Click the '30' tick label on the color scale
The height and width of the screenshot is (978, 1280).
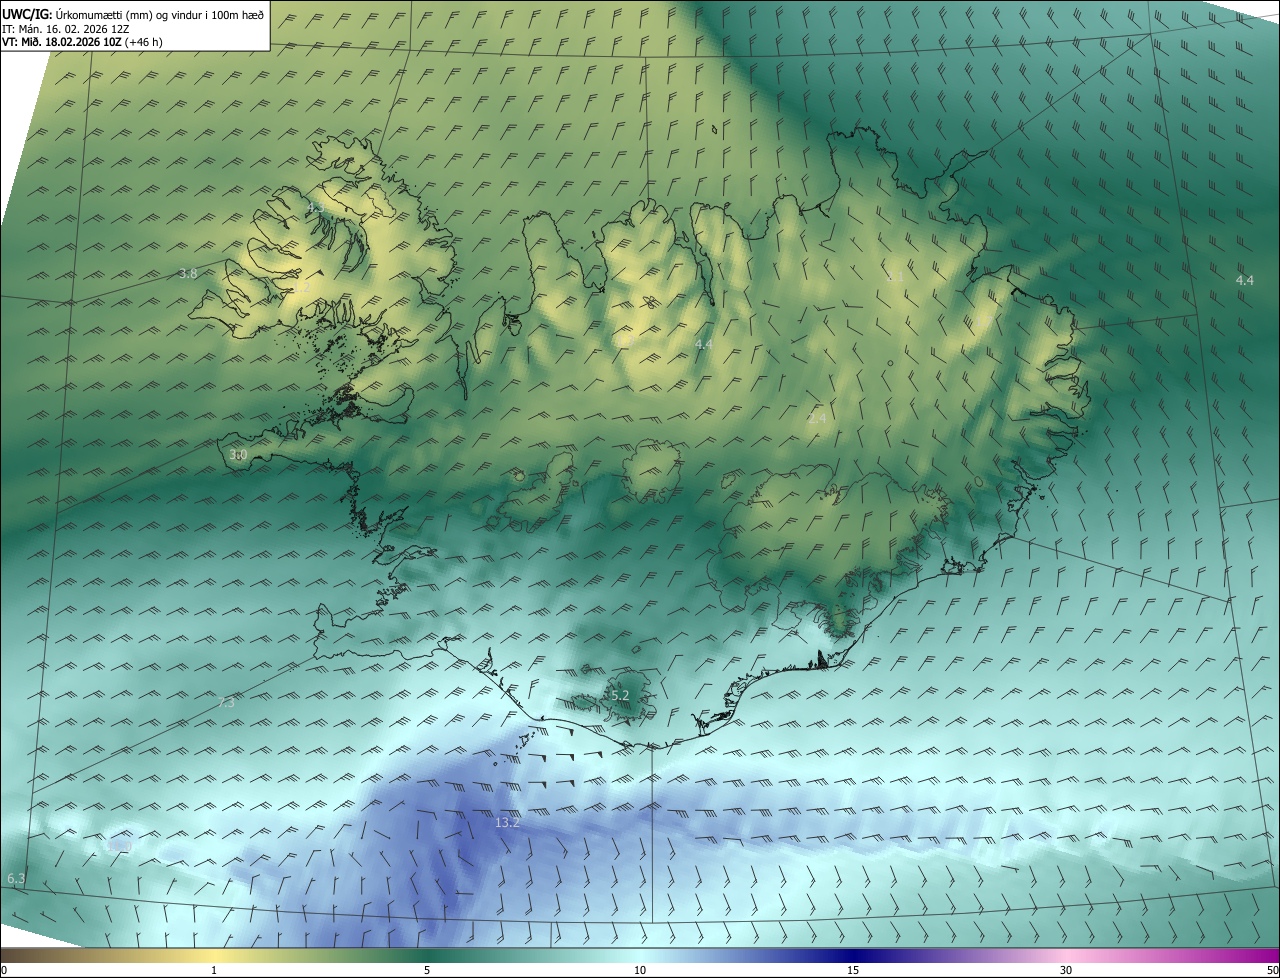(x=1066, y=970)
